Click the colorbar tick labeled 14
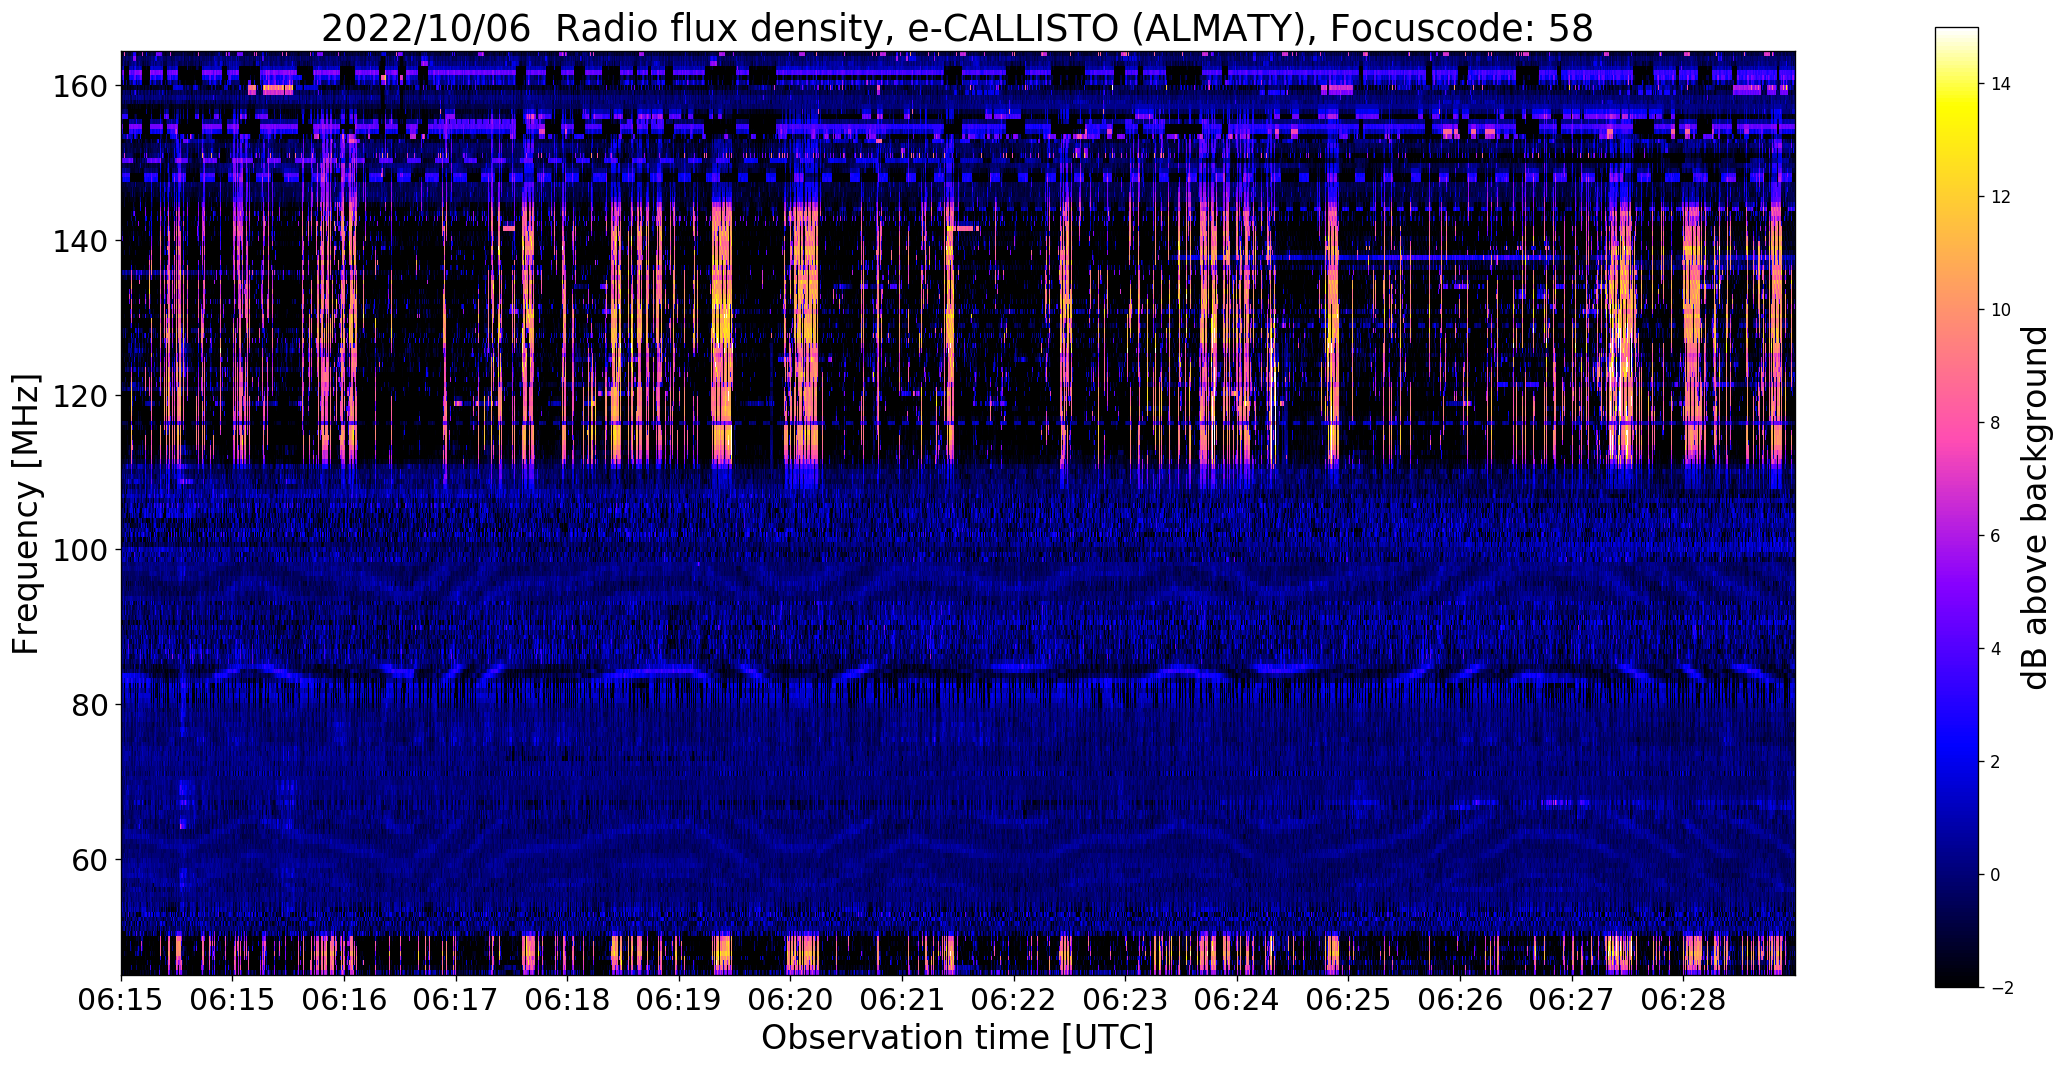Image resolution: width=2066 pixels, height=1067 pixels. point(2001,84)
